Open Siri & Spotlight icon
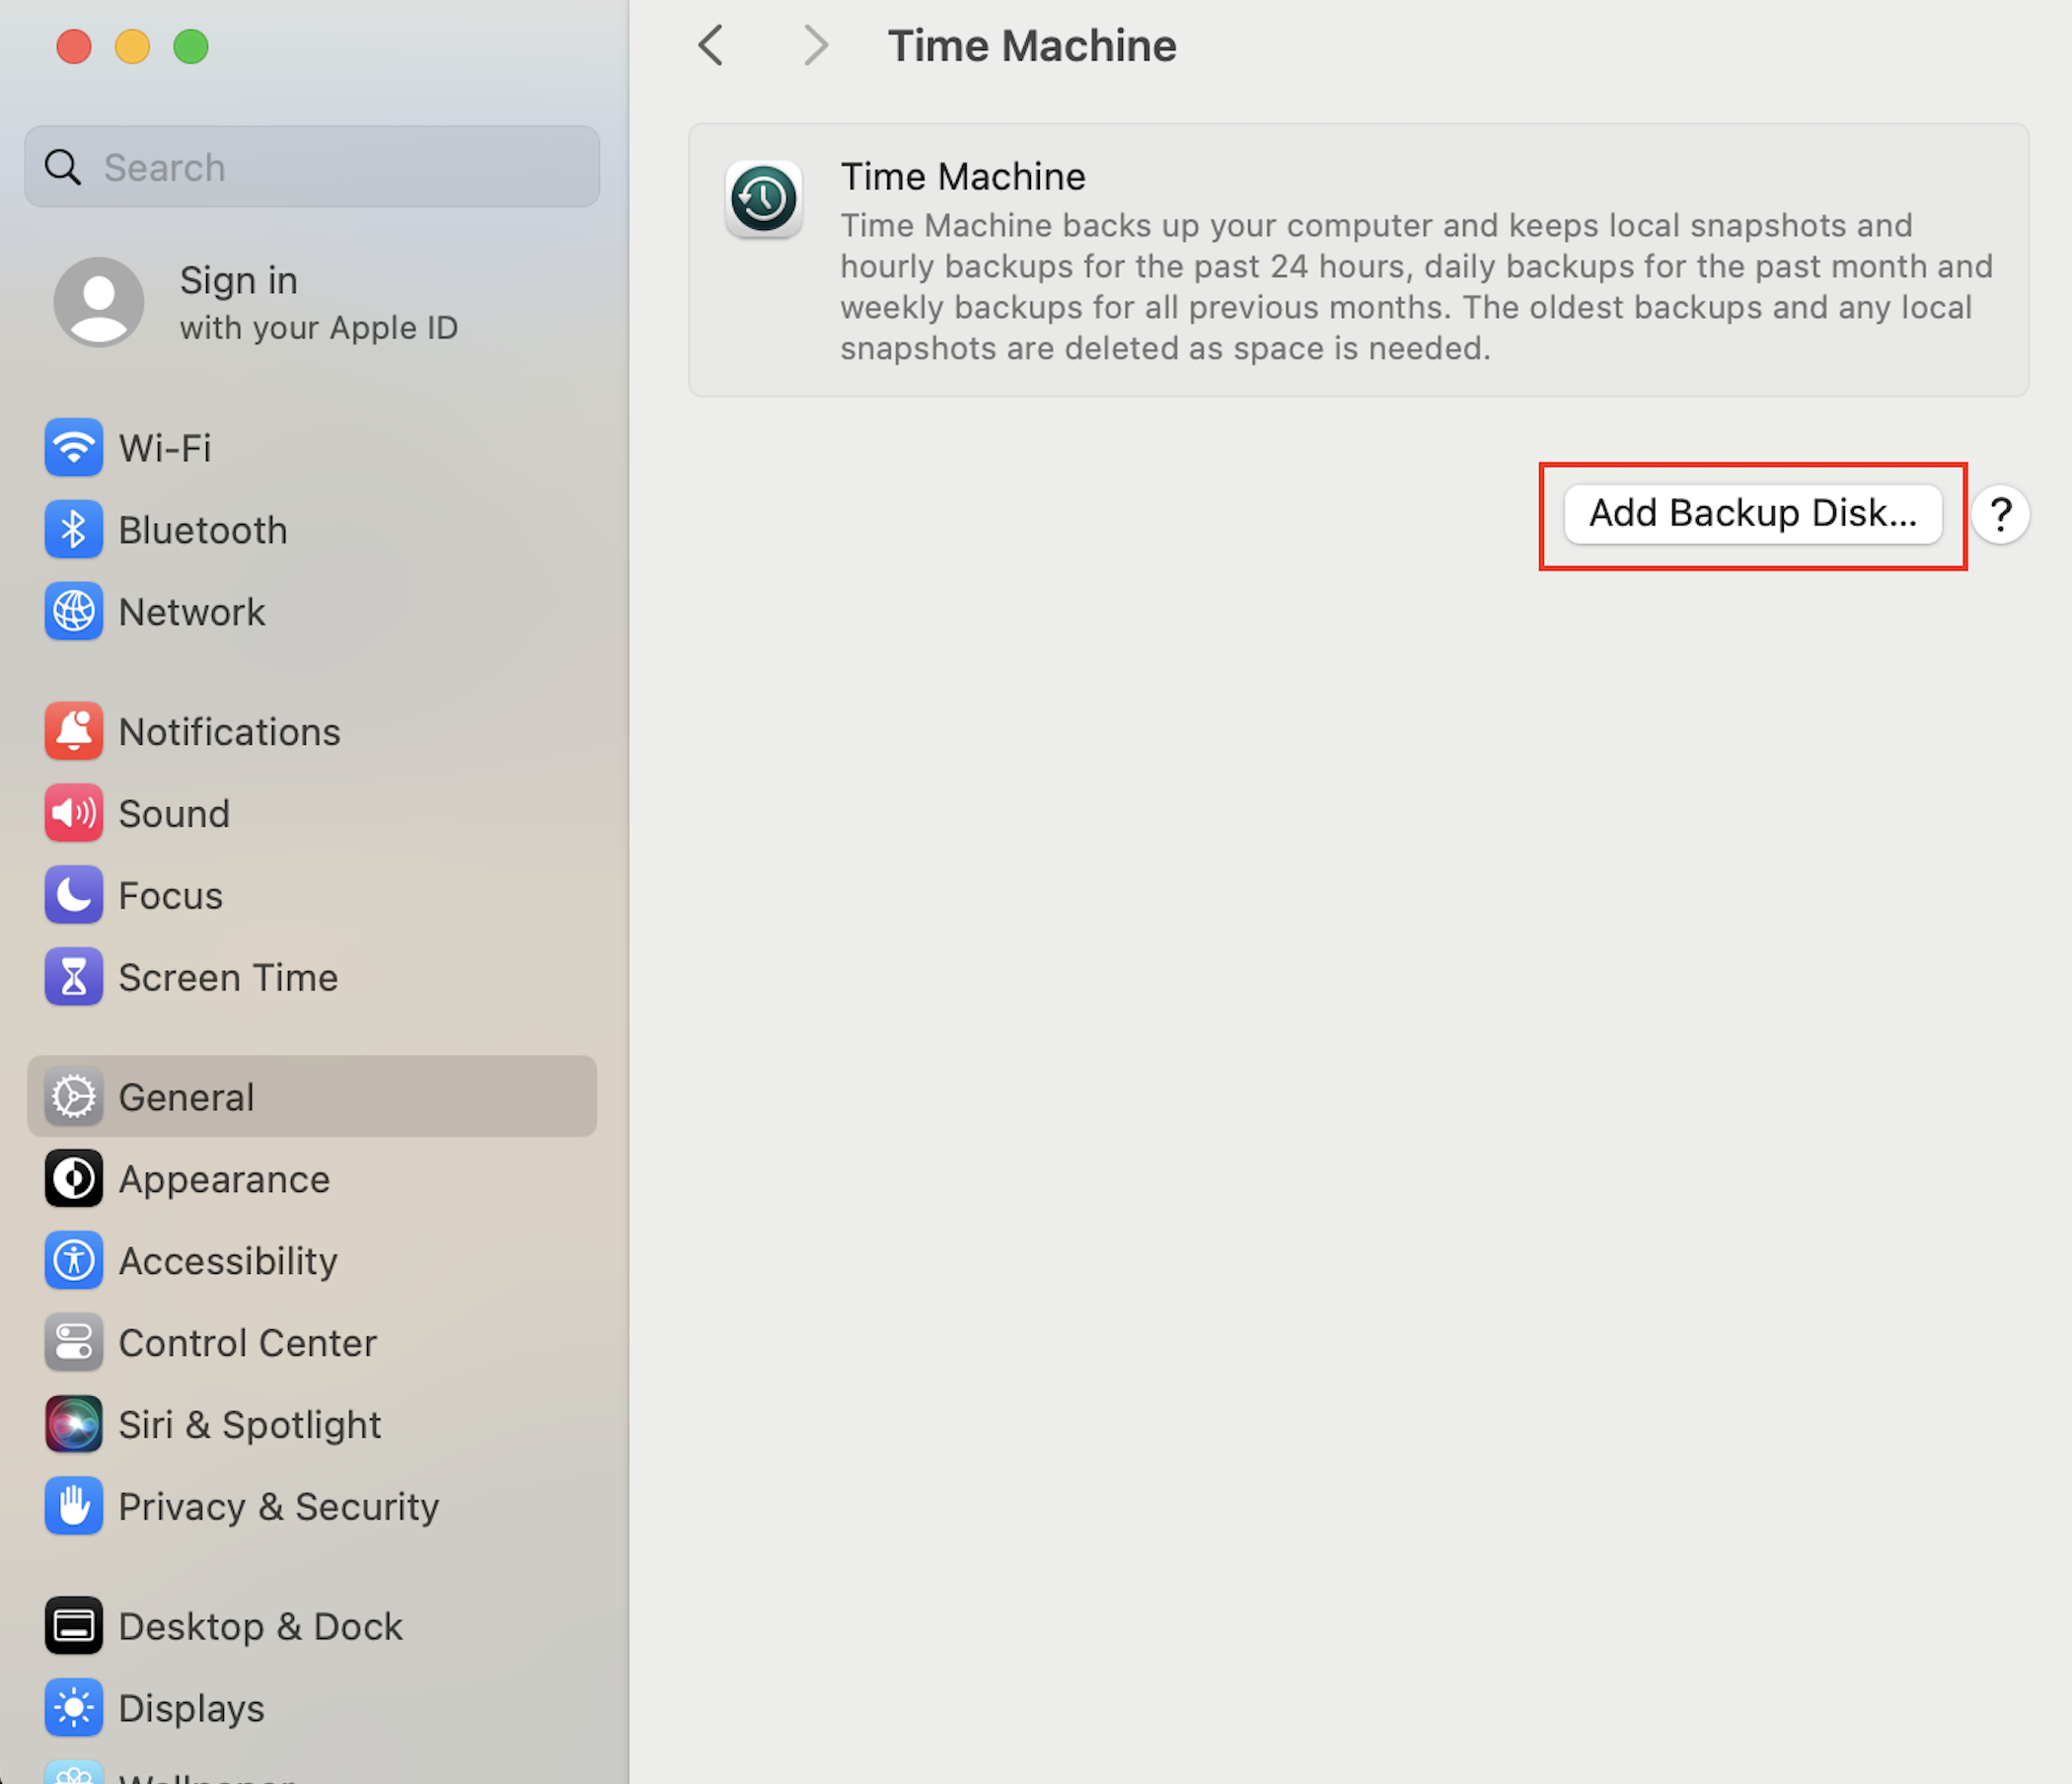This screenshot has width=2072, height=1784. click(73, 1424)
